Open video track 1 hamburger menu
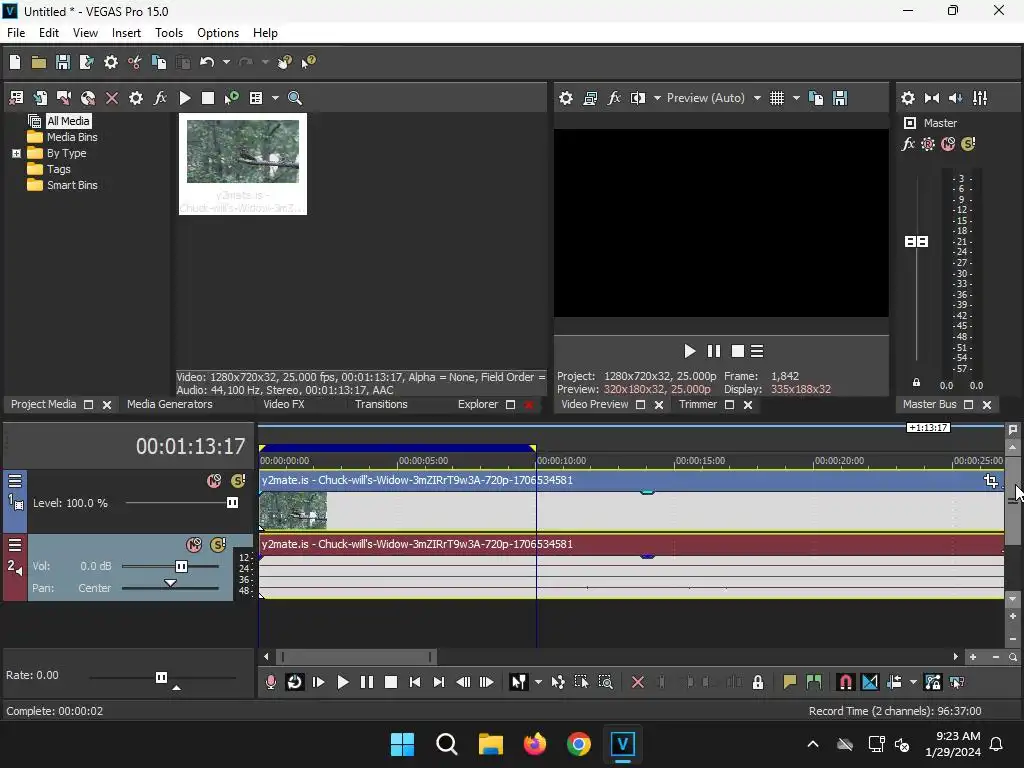Viewport: 1024px width, 768px height. (x=15, y=481)
